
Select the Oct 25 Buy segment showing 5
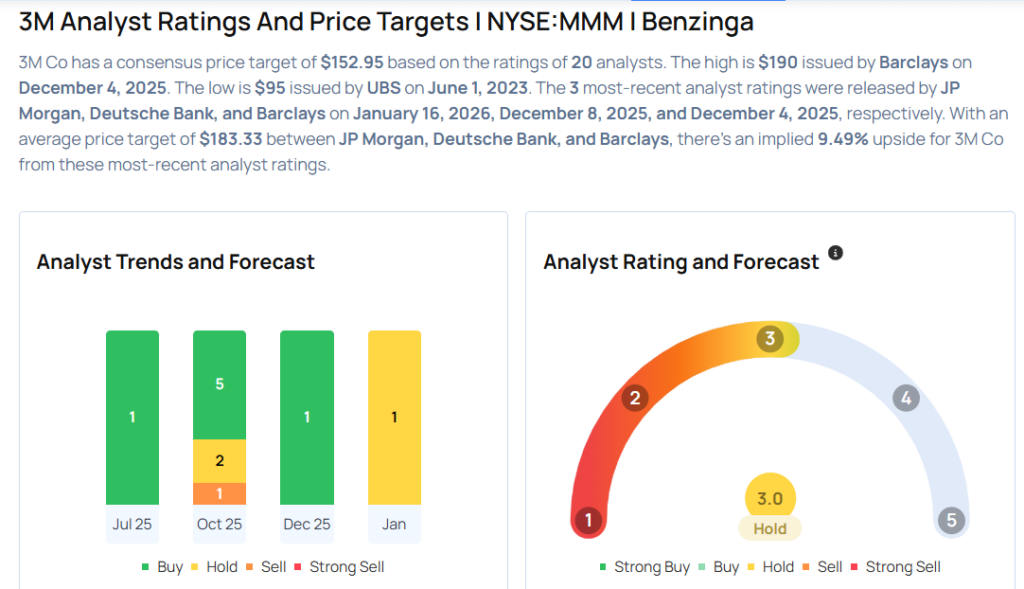click(x=219, y=385)
